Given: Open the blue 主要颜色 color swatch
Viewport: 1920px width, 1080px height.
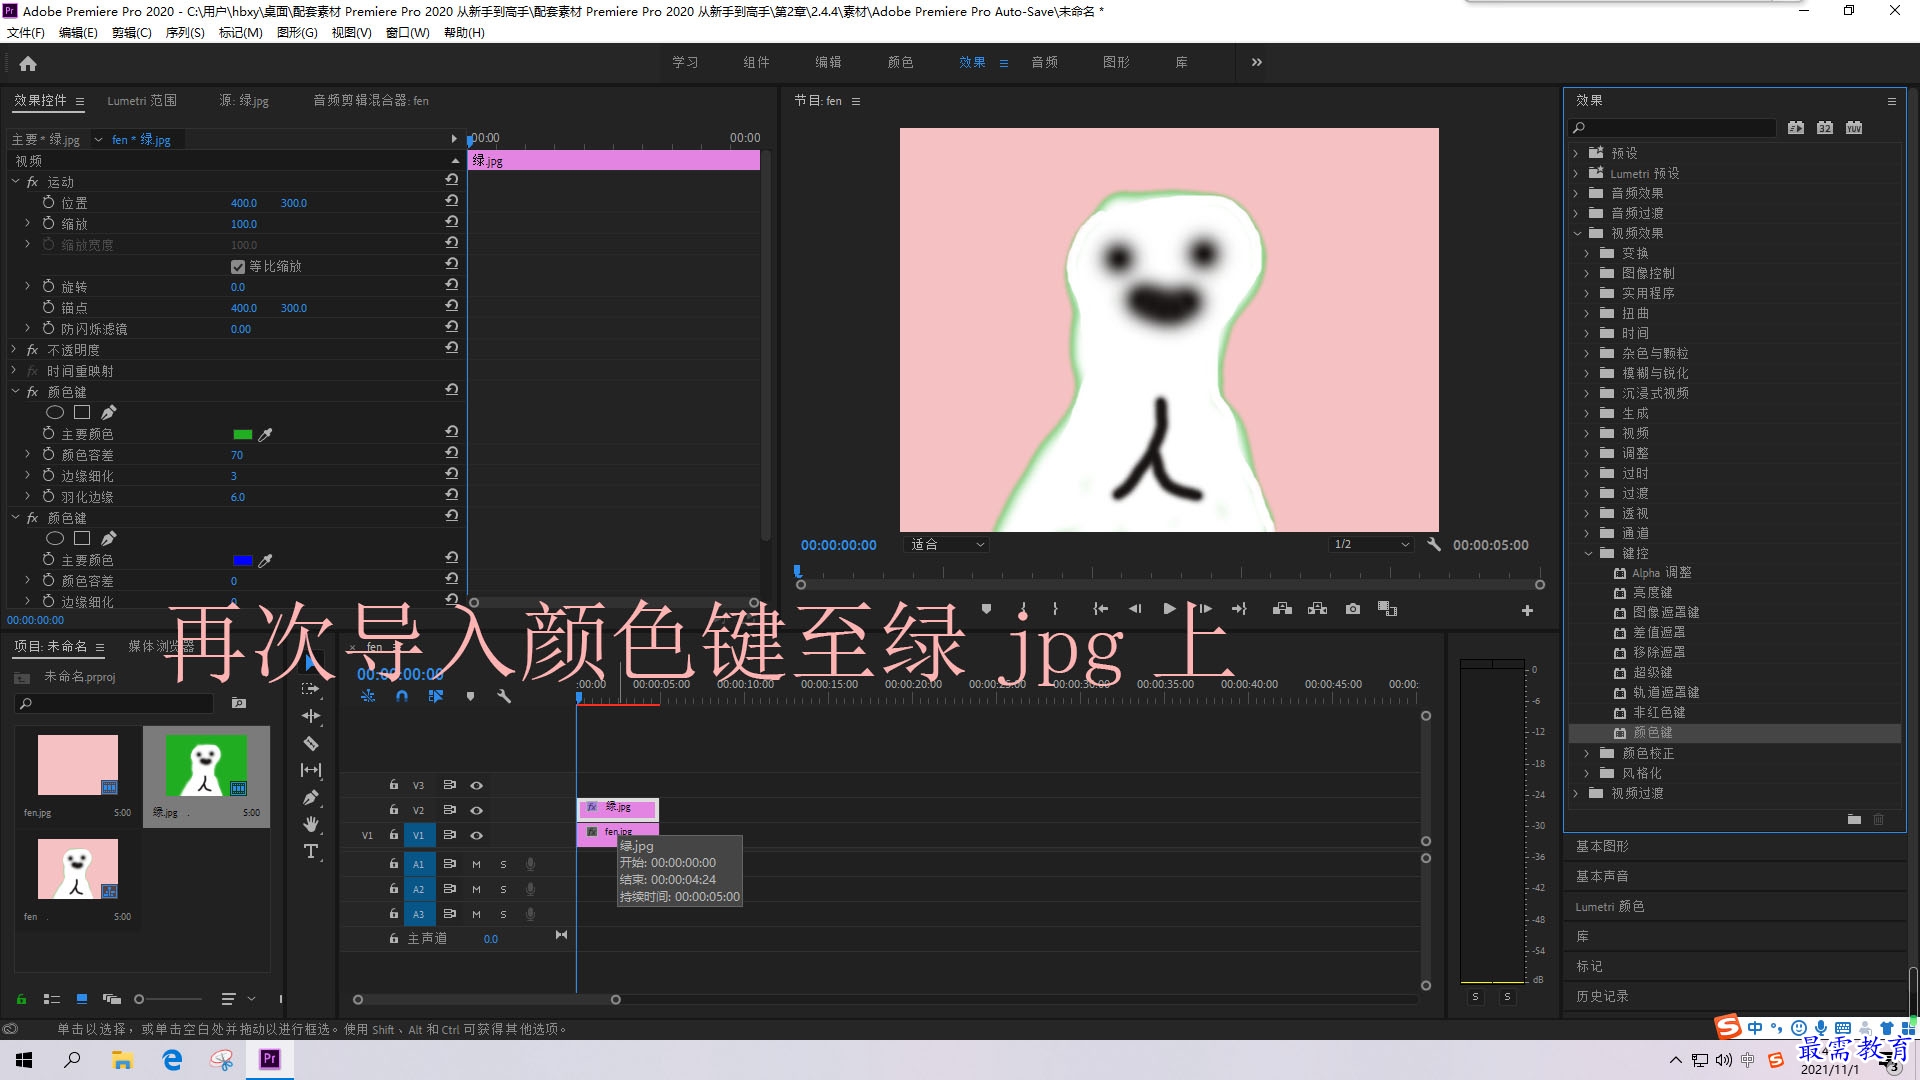Looking at the screenshot, I should point(242,560).
